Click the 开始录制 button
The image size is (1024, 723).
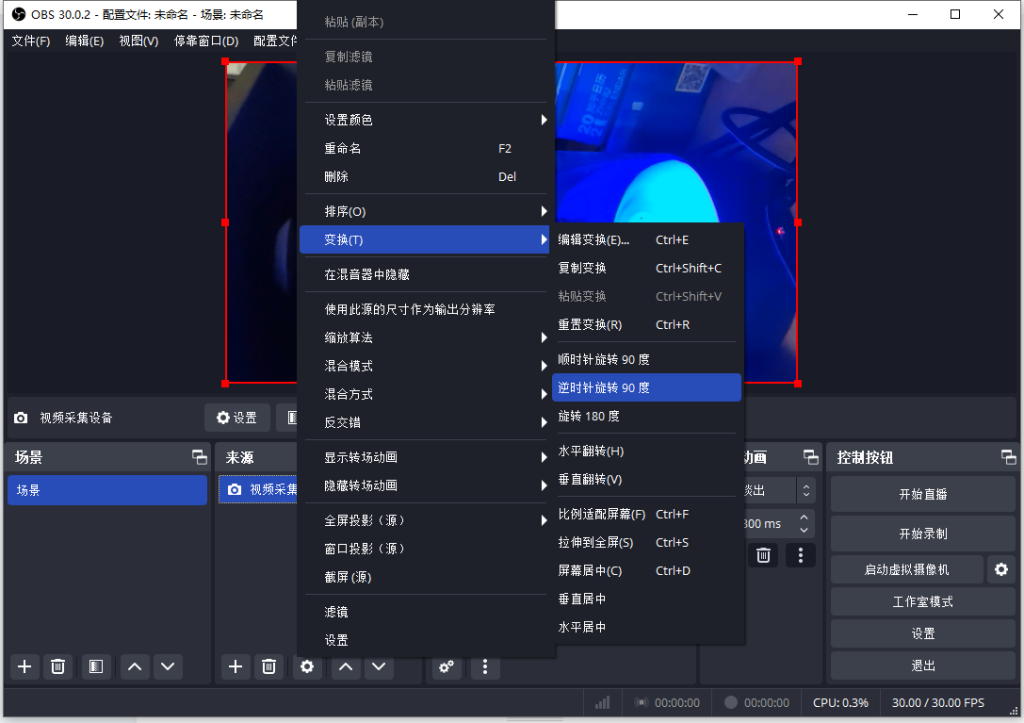921,531
